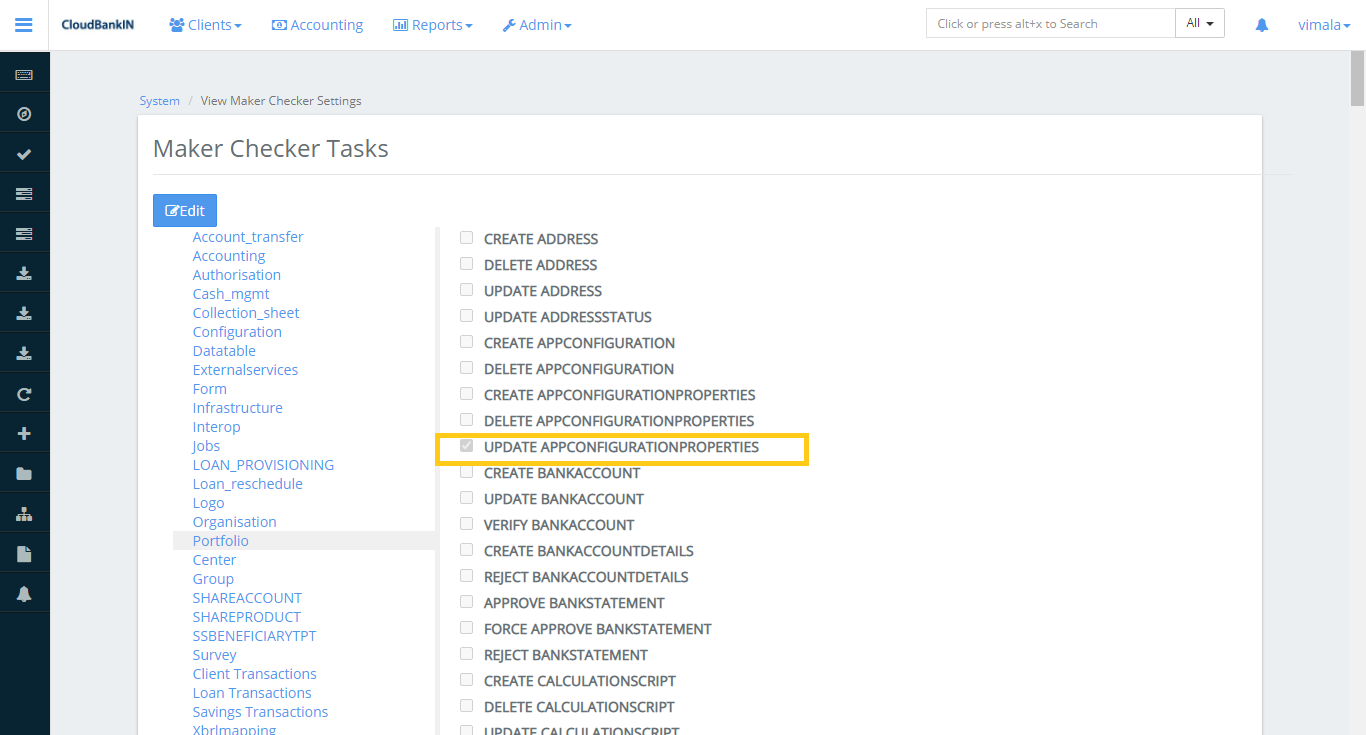Open the folder icon in the left sidebar
This screenshot has height=735, width=1366.
click(x=24, y=472)
